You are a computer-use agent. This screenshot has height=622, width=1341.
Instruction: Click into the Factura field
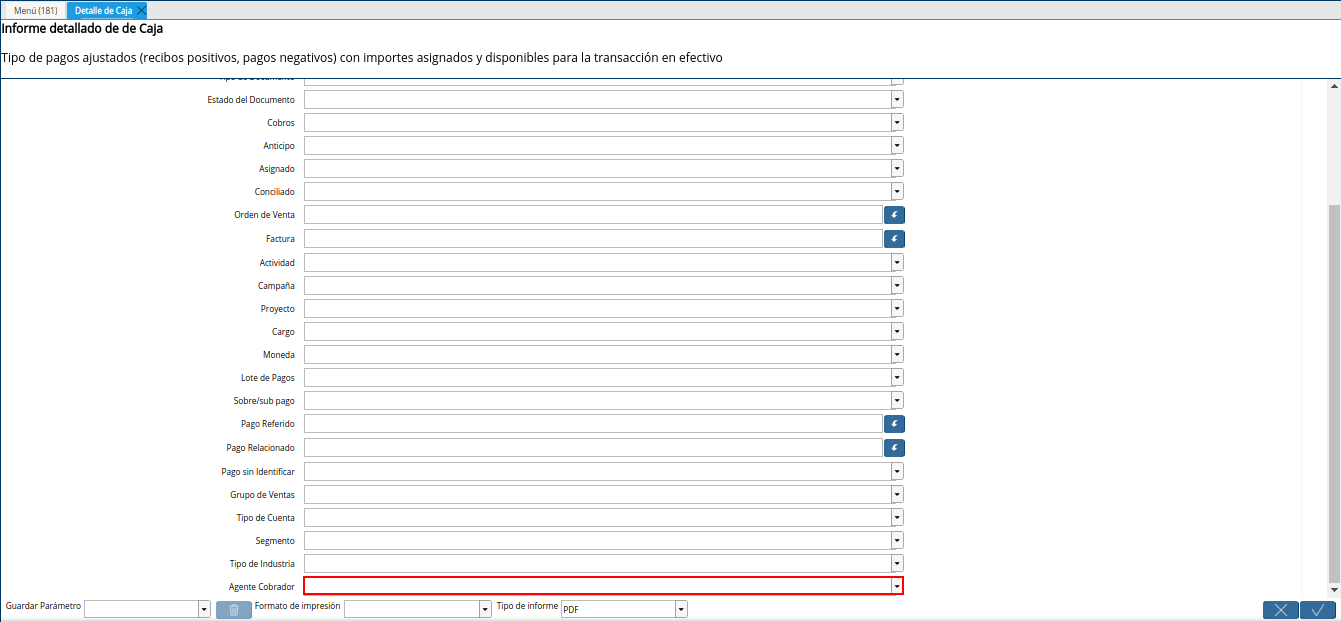coord(593,239)
